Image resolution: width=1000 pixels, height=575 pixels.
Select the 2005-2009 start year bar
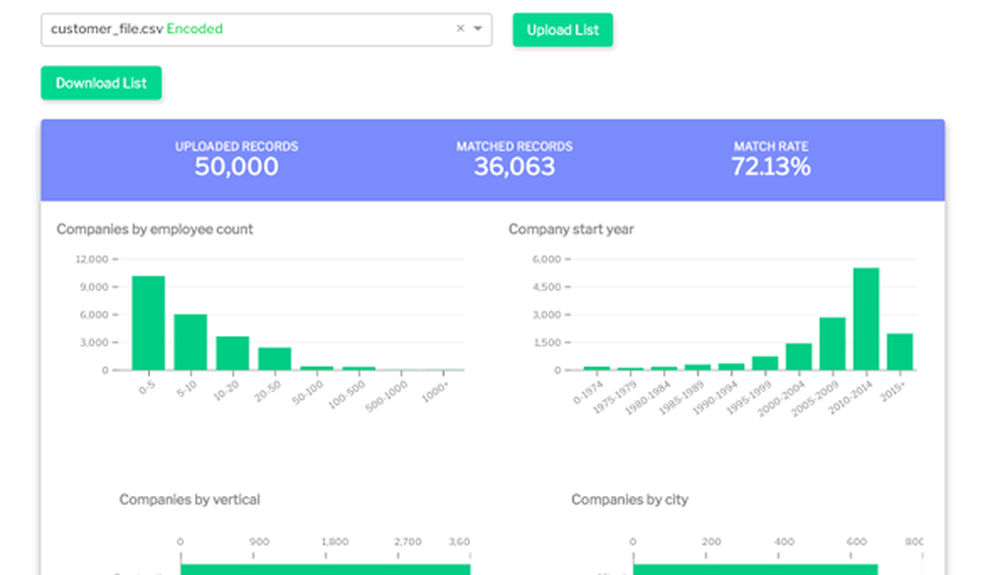[x=832, y=344]
